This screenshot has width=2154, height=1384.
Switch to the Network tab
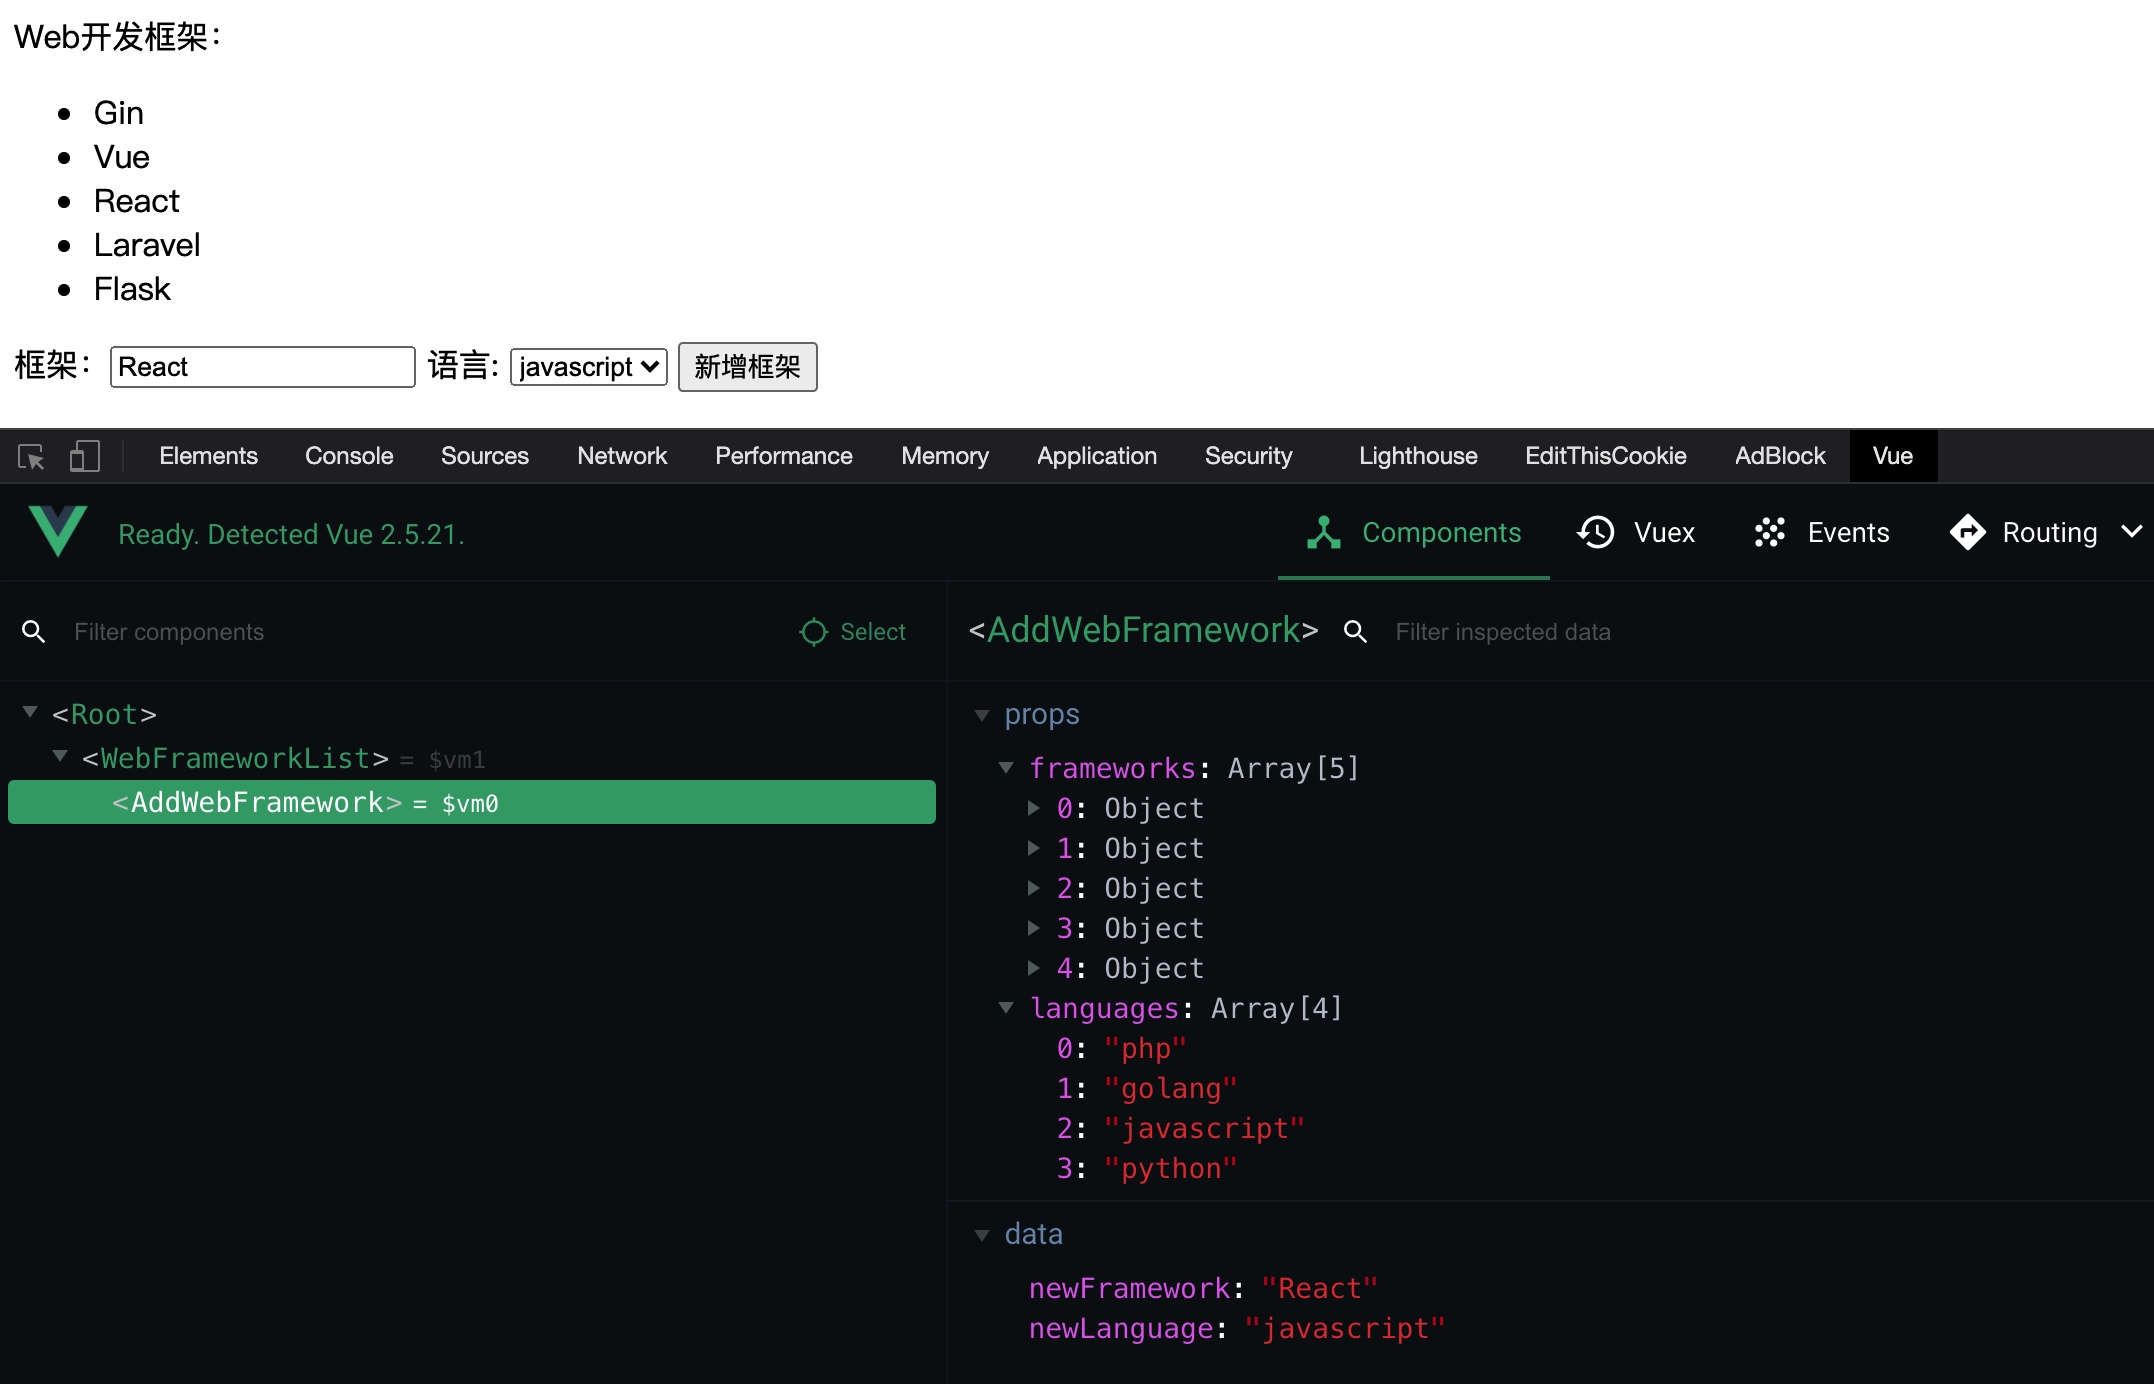click(x=622, y=456)
